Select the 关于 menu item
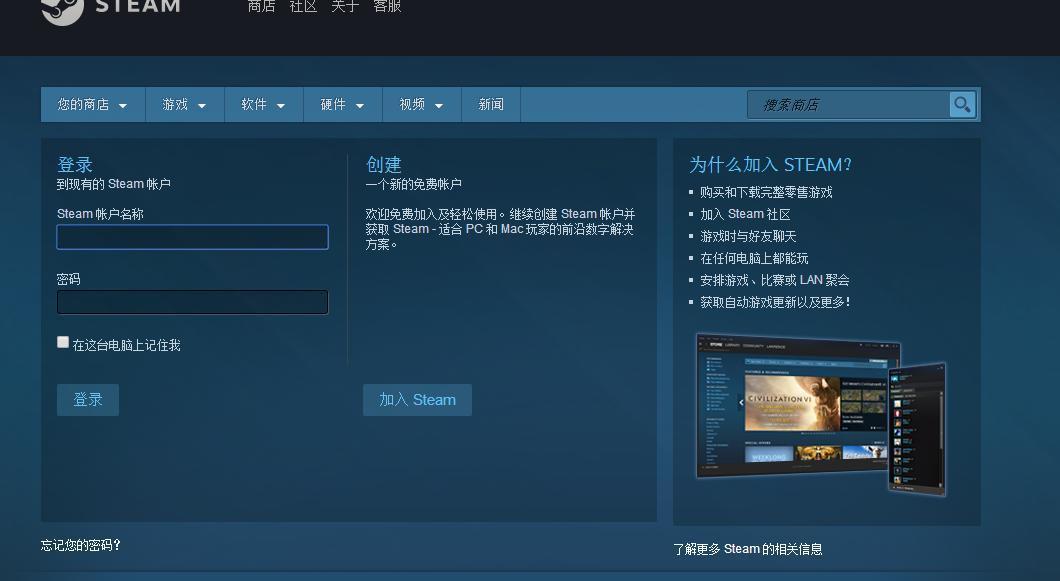The width and height of the screenshot is (1060, 581). click(344, 6)
